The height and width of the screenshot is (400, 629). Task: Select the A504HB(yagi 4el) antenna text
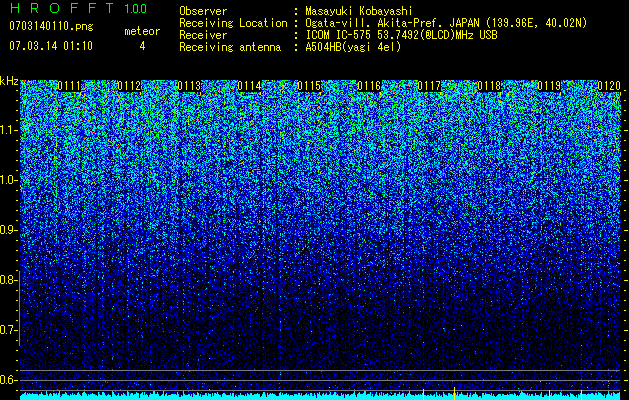coord(353,47)
